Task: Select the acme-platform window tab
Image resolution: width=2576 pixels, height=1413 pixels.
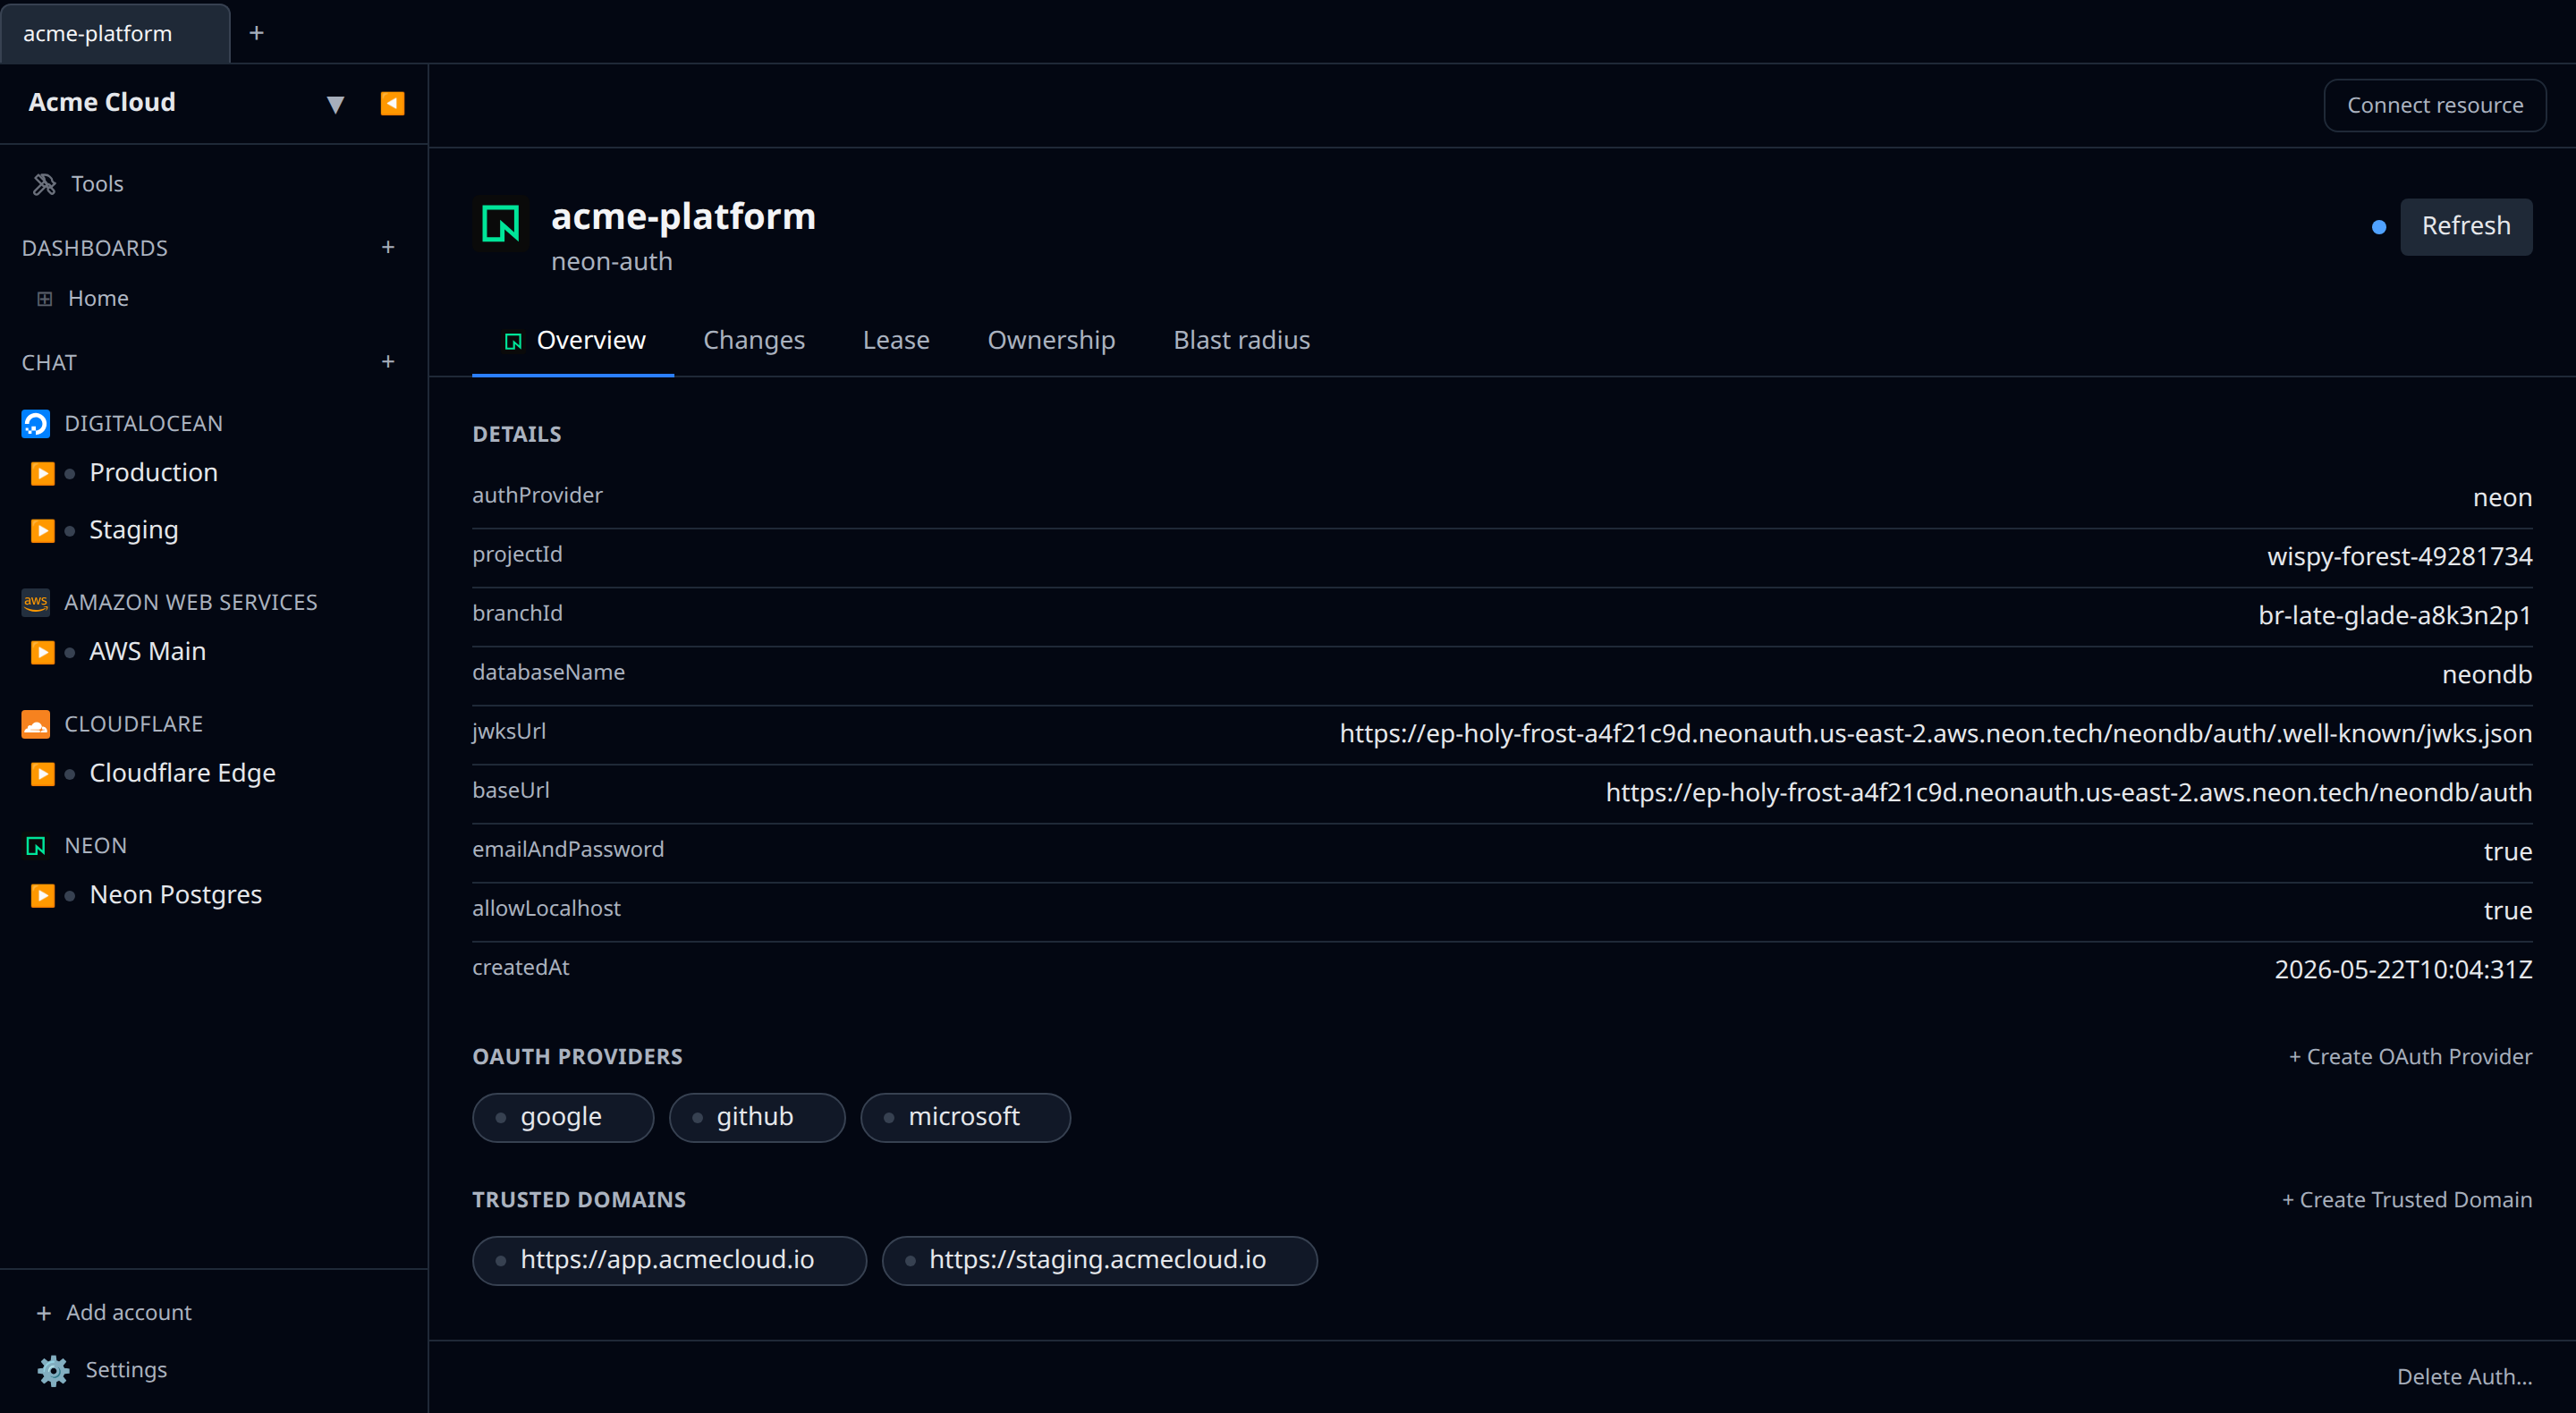Action: pos(115,33)
